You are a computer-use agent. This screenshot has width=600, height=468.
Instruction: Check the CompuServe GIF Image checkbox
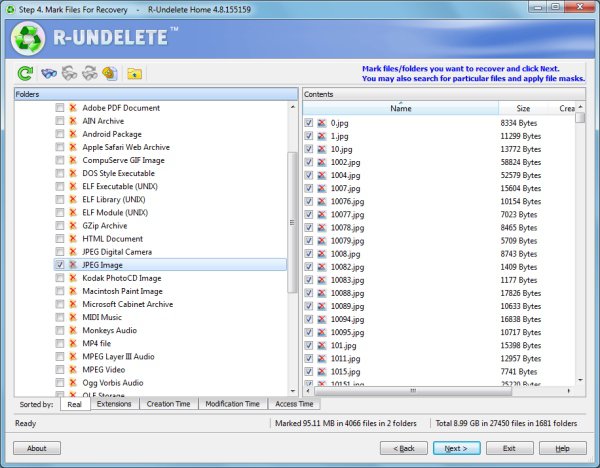click(60, 160)
